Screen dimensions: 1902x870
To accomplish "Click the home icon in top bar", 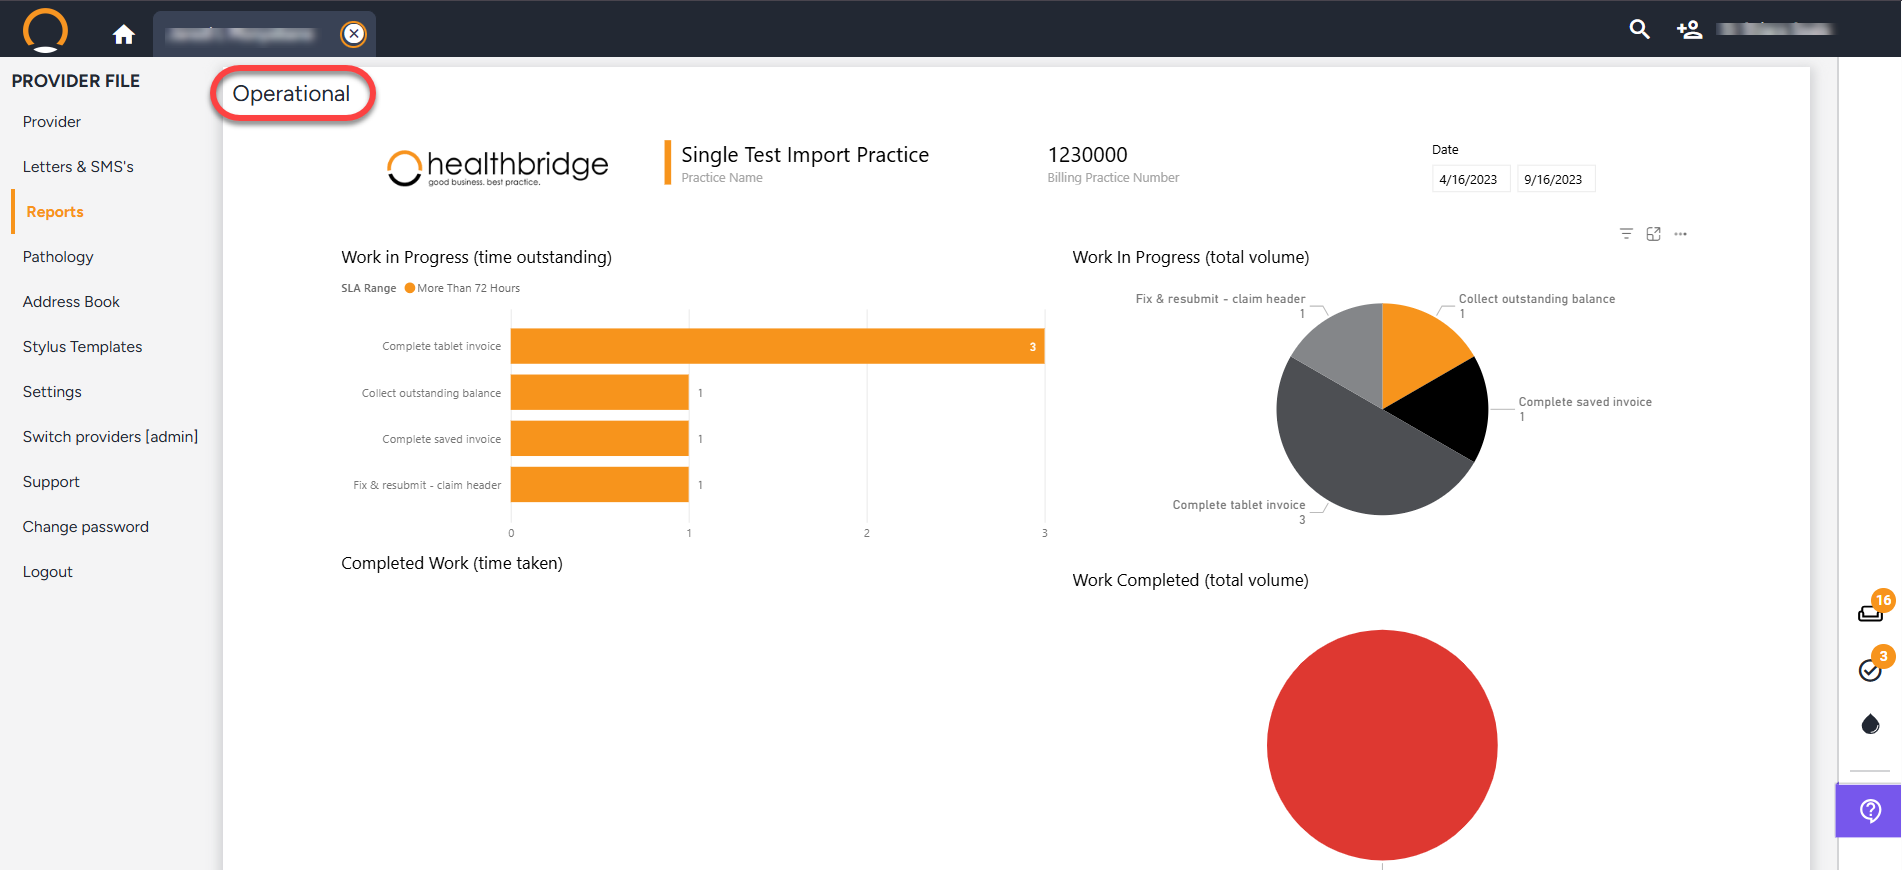I will 123,35.
